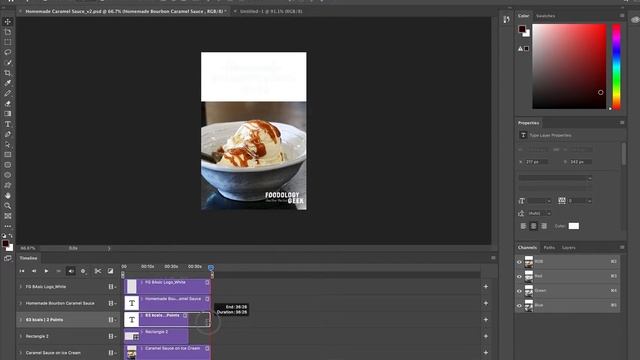Add media to FG Logo_White track

pyautogui.click(x=486, y=287)
